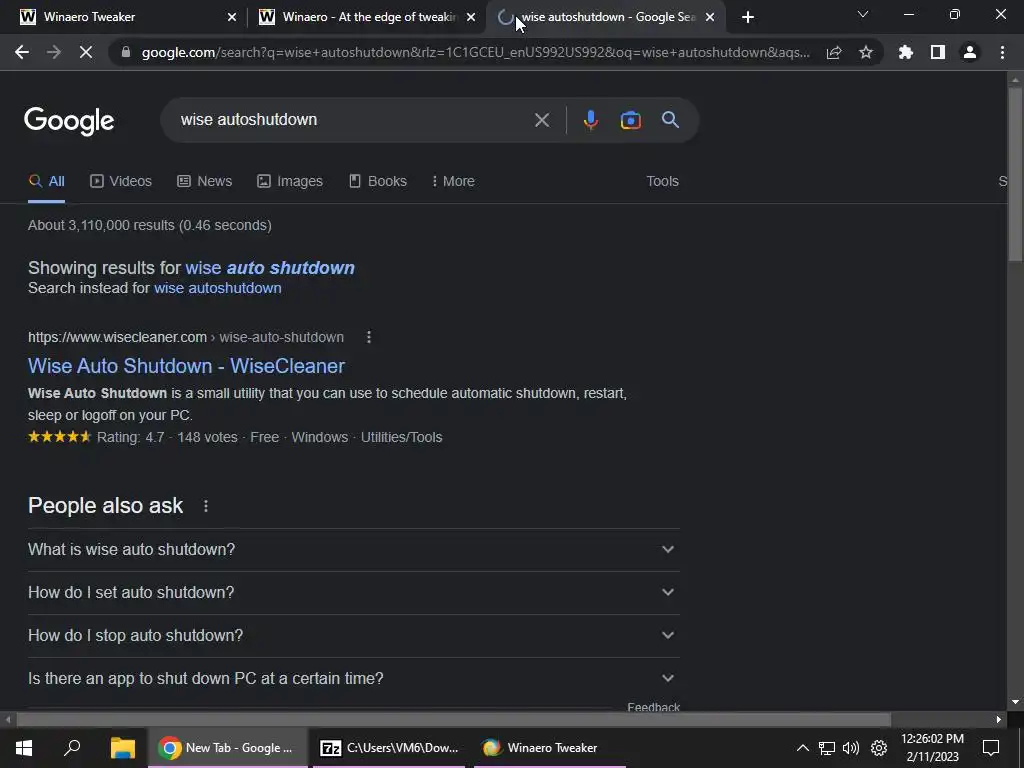Open the Chrome profile menu
This screenshot has height=768, width=1024.
point(970,52)
